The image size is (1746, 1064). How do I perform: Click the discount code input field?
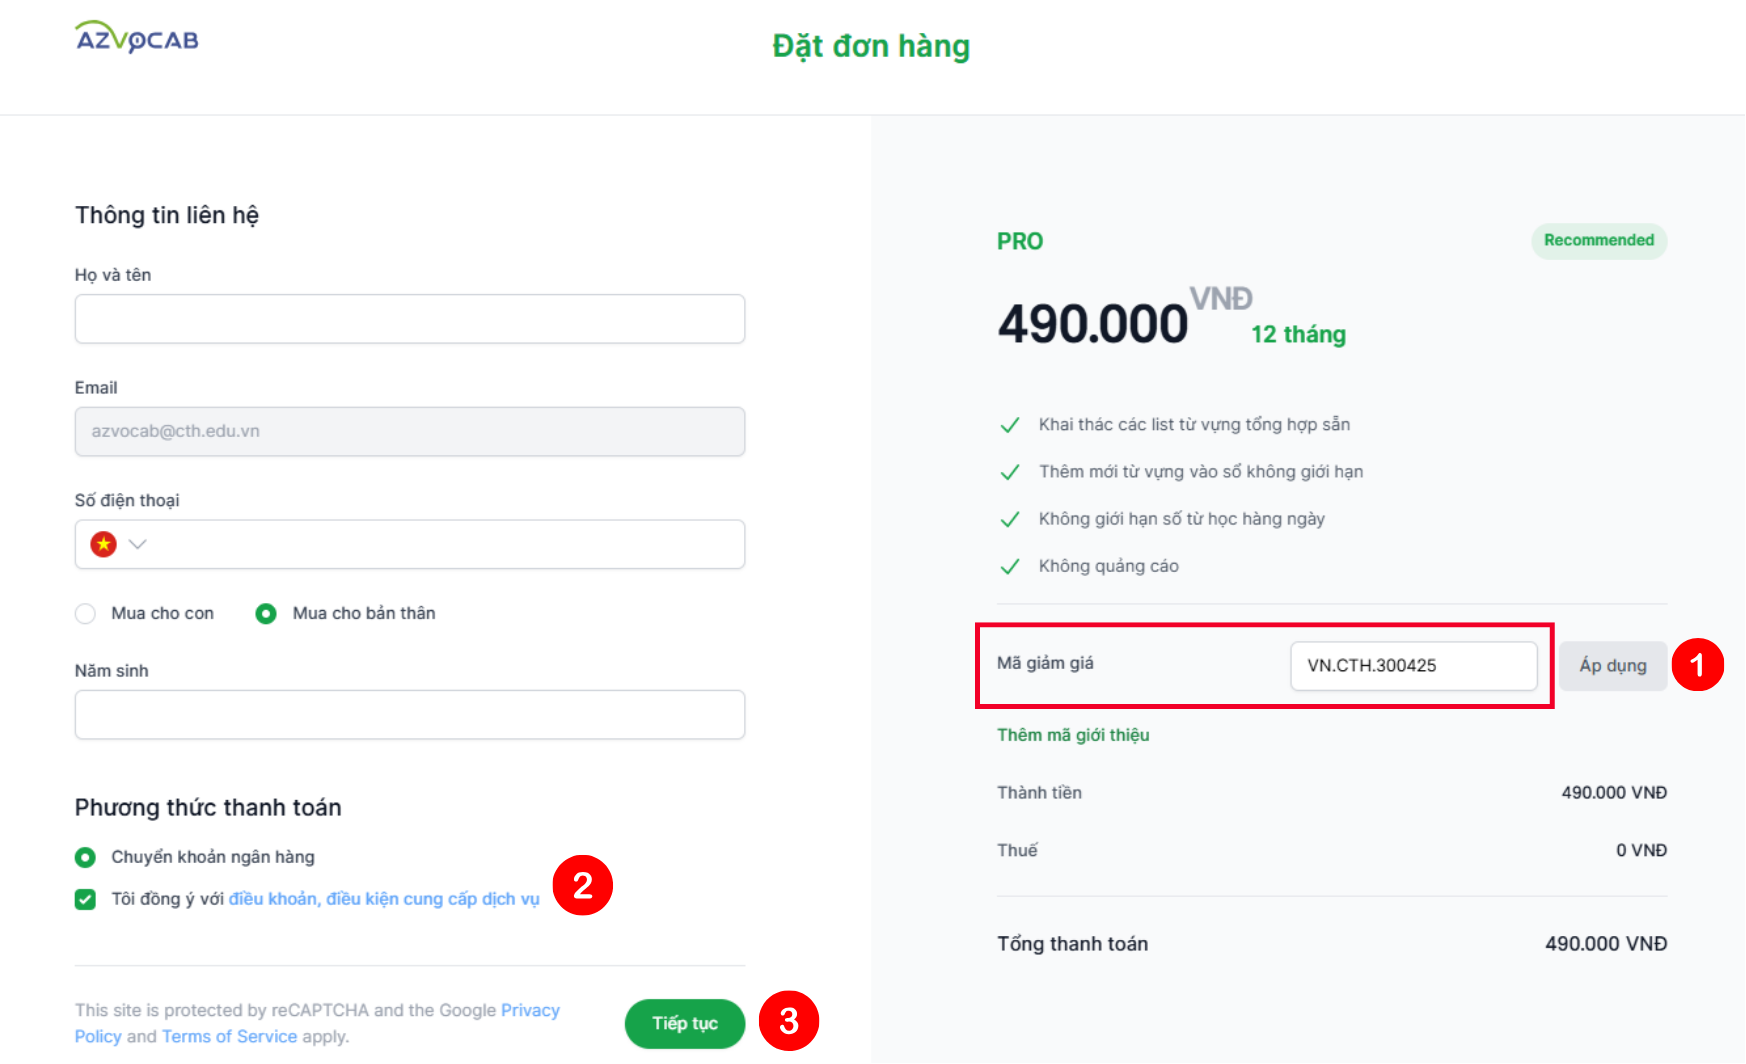pyautogui.click(x=1413, y=666)
